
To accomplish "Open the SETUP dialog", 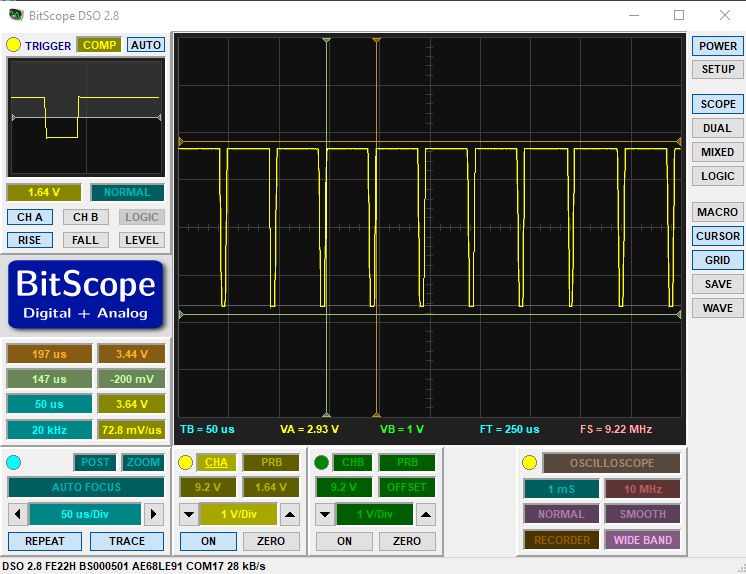I will pyautogui.click(x=717, y=69).
